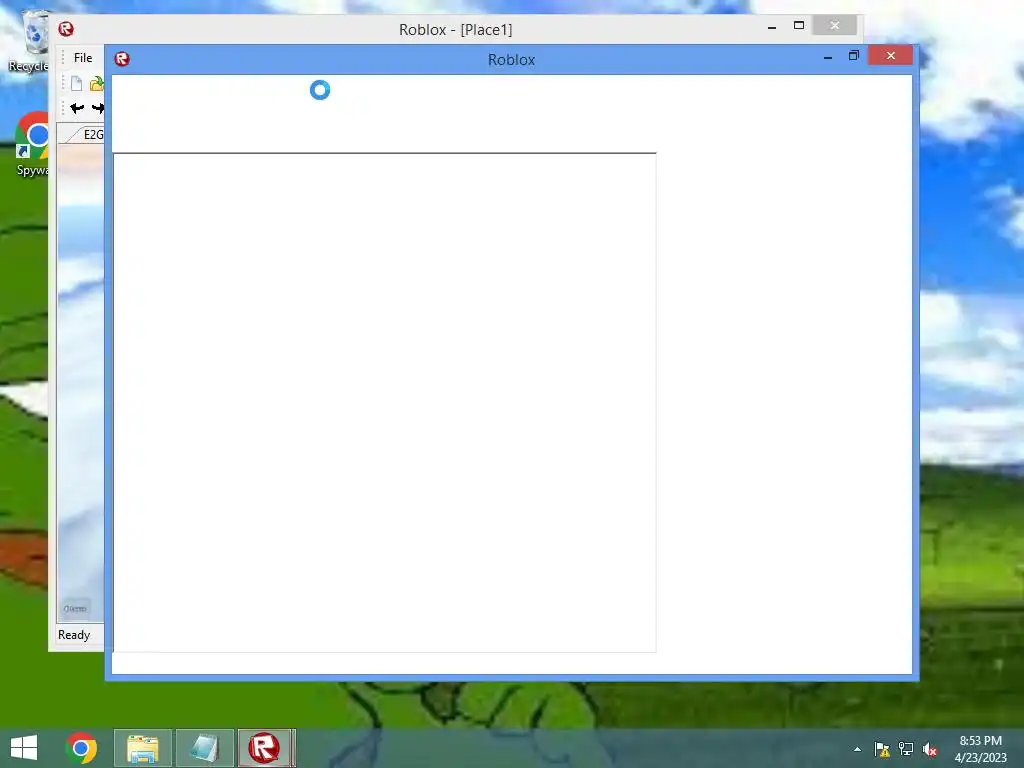Close the front Roblox window

[890, 56]
